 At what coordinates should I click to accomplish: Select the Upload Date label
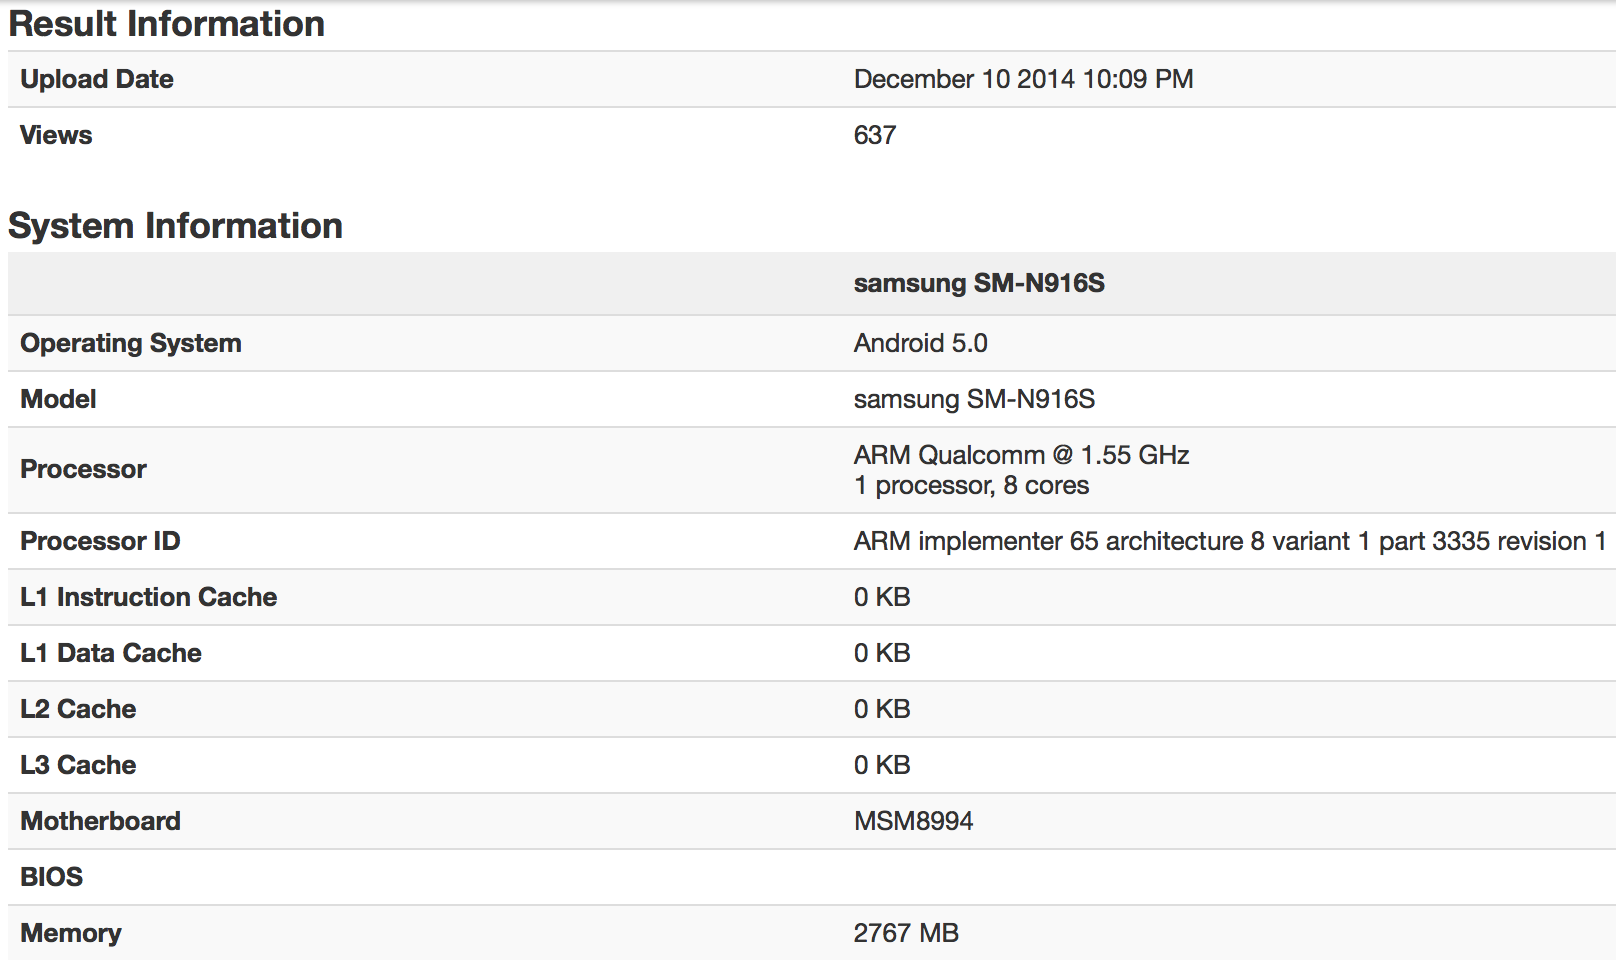point(97,79)
